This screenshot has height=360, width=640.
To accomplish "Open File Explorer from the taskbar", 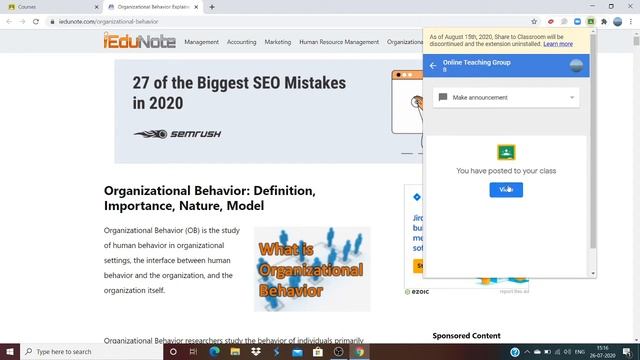I will click(235, 351).
